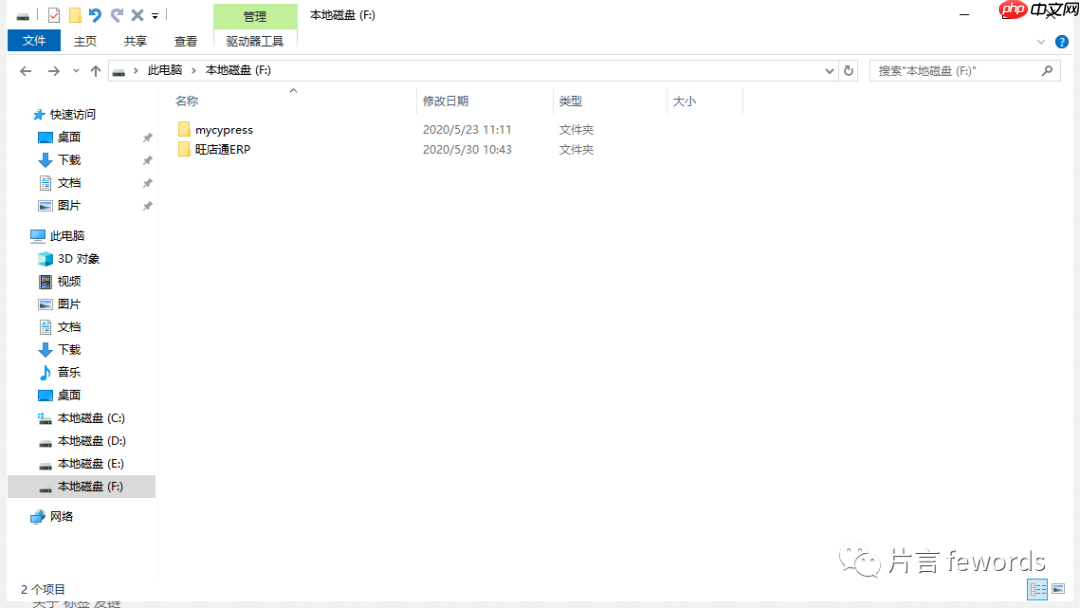The image size is (1080, 608).
Task: Go forward with the right arrow
Action: (53, 71)
